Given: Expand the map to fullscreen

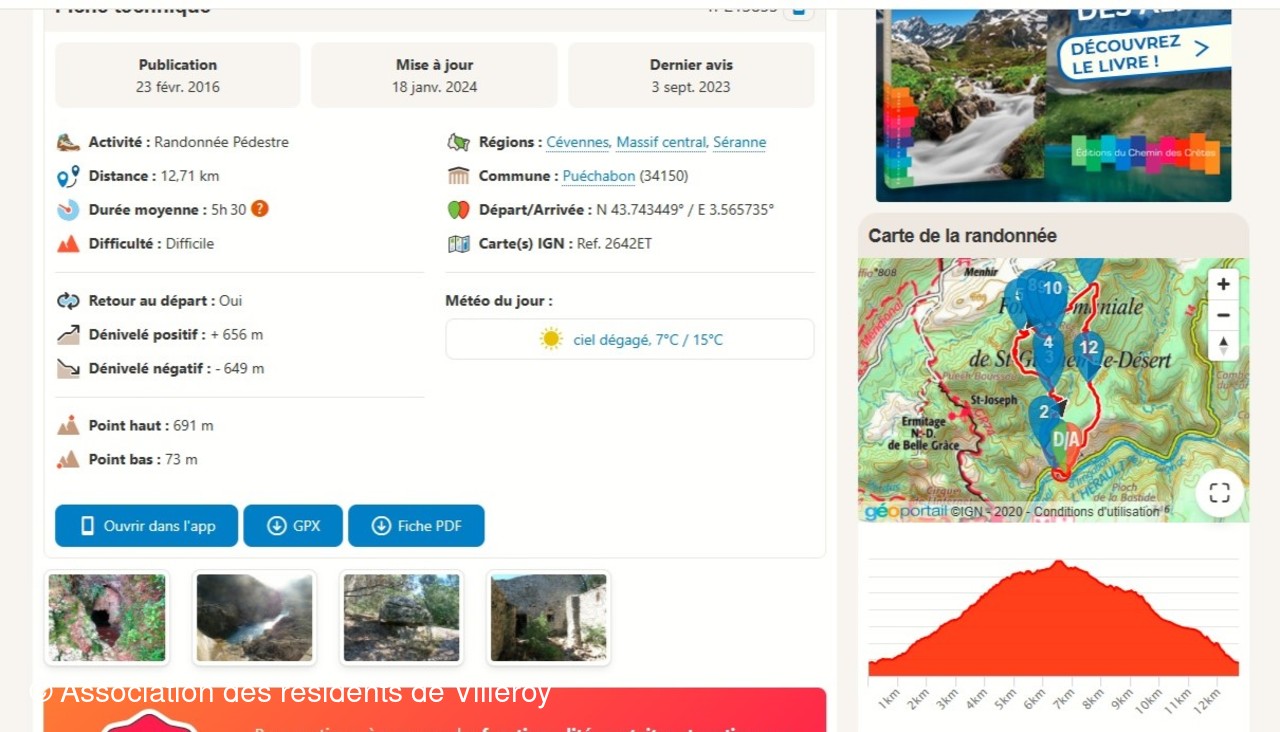Looking at the screenshot, I should 1219,492.
